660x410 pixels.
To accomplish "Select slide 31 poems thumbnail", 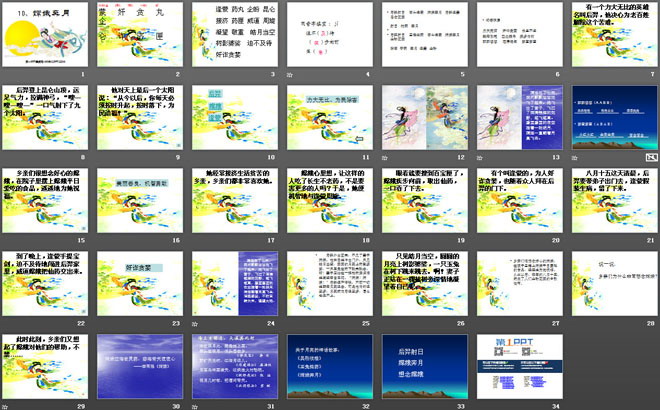I will 235,366.
